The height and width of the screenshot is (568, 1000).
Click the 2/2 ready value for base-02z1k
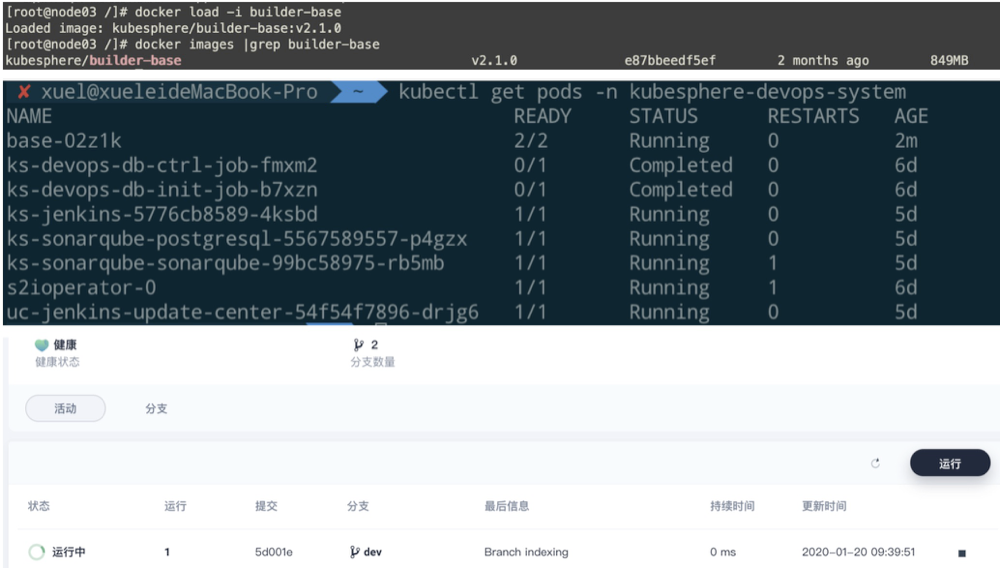531,141
